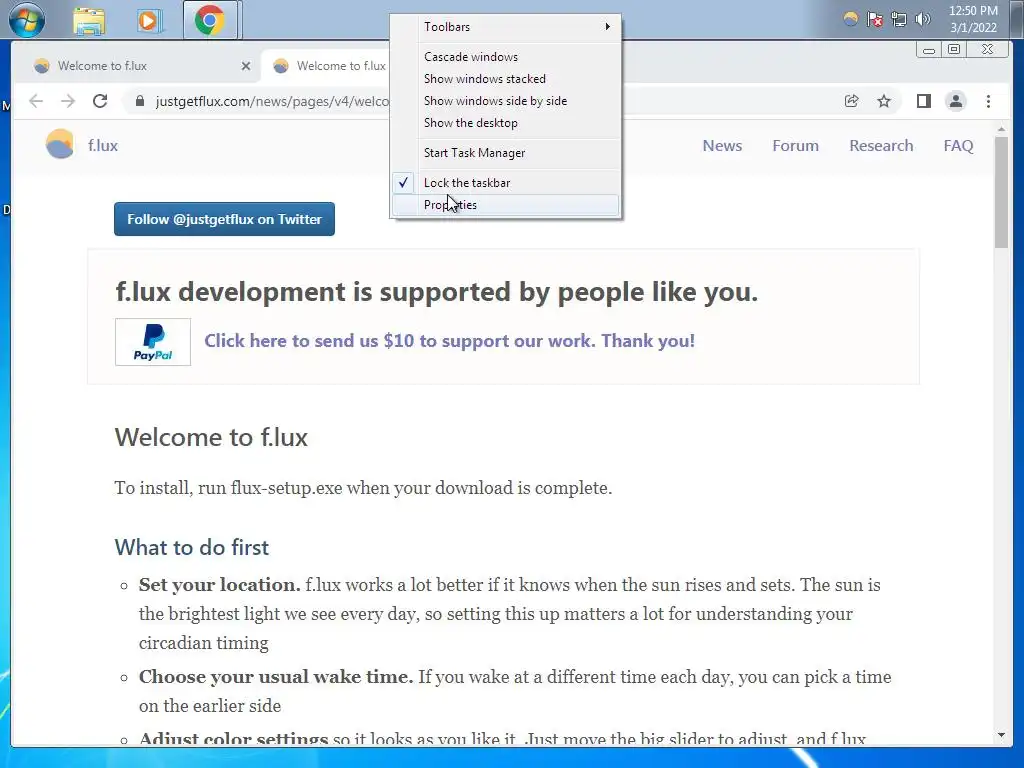This screenshot has width=1024, height=768.
Task: Click the Chrome taskbar button
Action: pyautogui.click(x=210, y=20)
